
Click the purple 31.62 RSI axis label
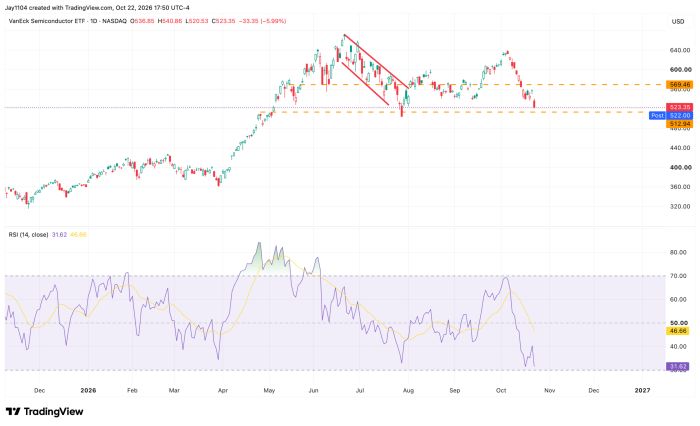tap(678, 366)
